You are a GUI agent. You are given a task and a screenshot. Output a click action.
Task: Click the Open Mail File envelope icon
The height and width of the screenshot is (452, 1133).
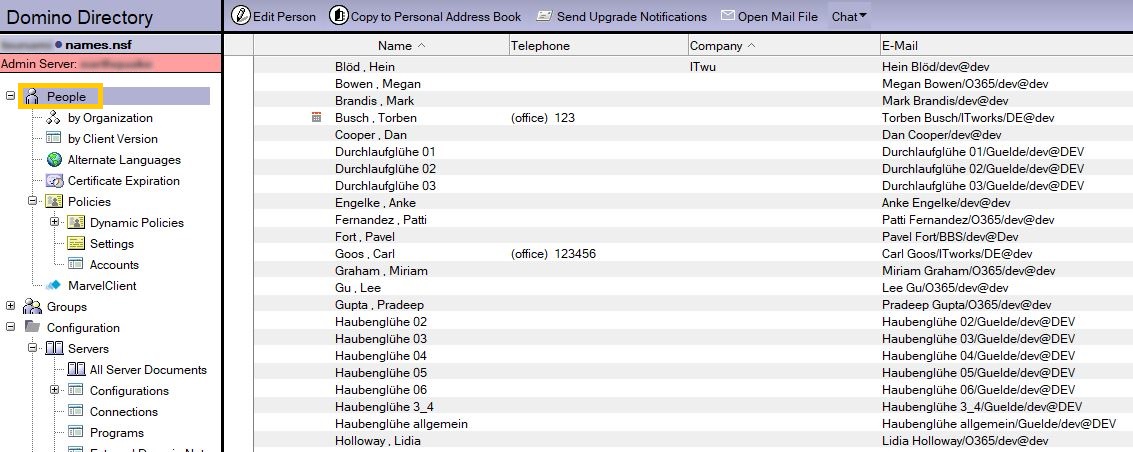click(x=728, y=16)
